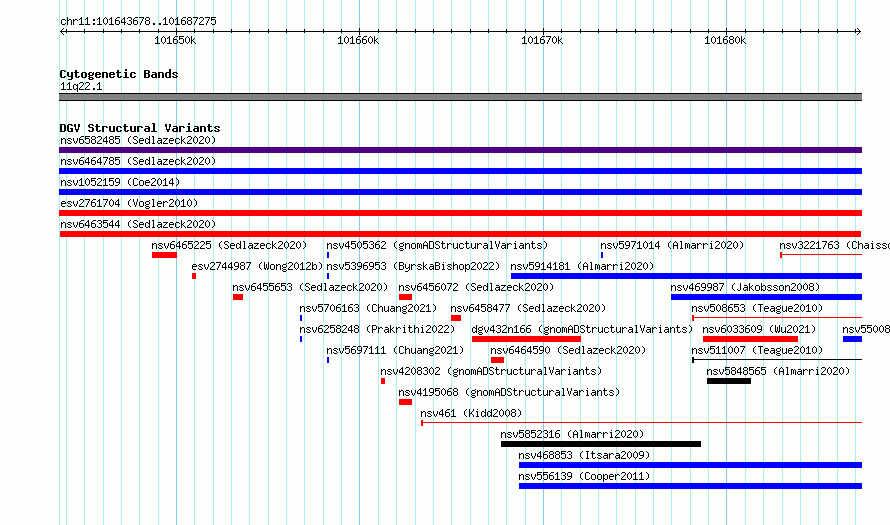The image size is (890, 525).
Task: Click nsv5396953 (ByrskaBishop2022) label
Action: click(413, 266)
